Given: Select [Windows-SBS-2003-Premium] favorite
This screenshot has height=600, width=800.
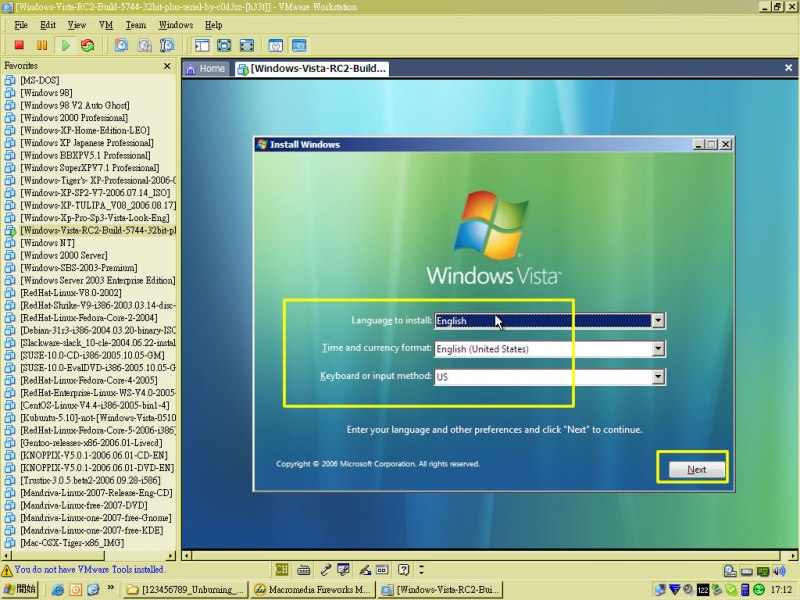Looking at the screenshot, I should click(79, 268).
